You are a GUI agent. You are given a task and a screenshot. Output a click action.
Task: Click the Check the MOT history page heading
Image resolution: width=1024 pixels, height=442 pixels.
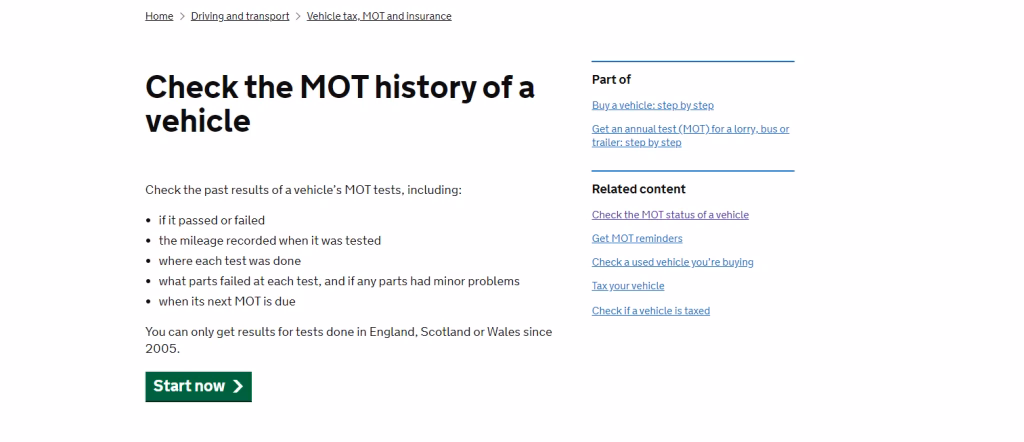pyautogui.click(x=339, y=104)
